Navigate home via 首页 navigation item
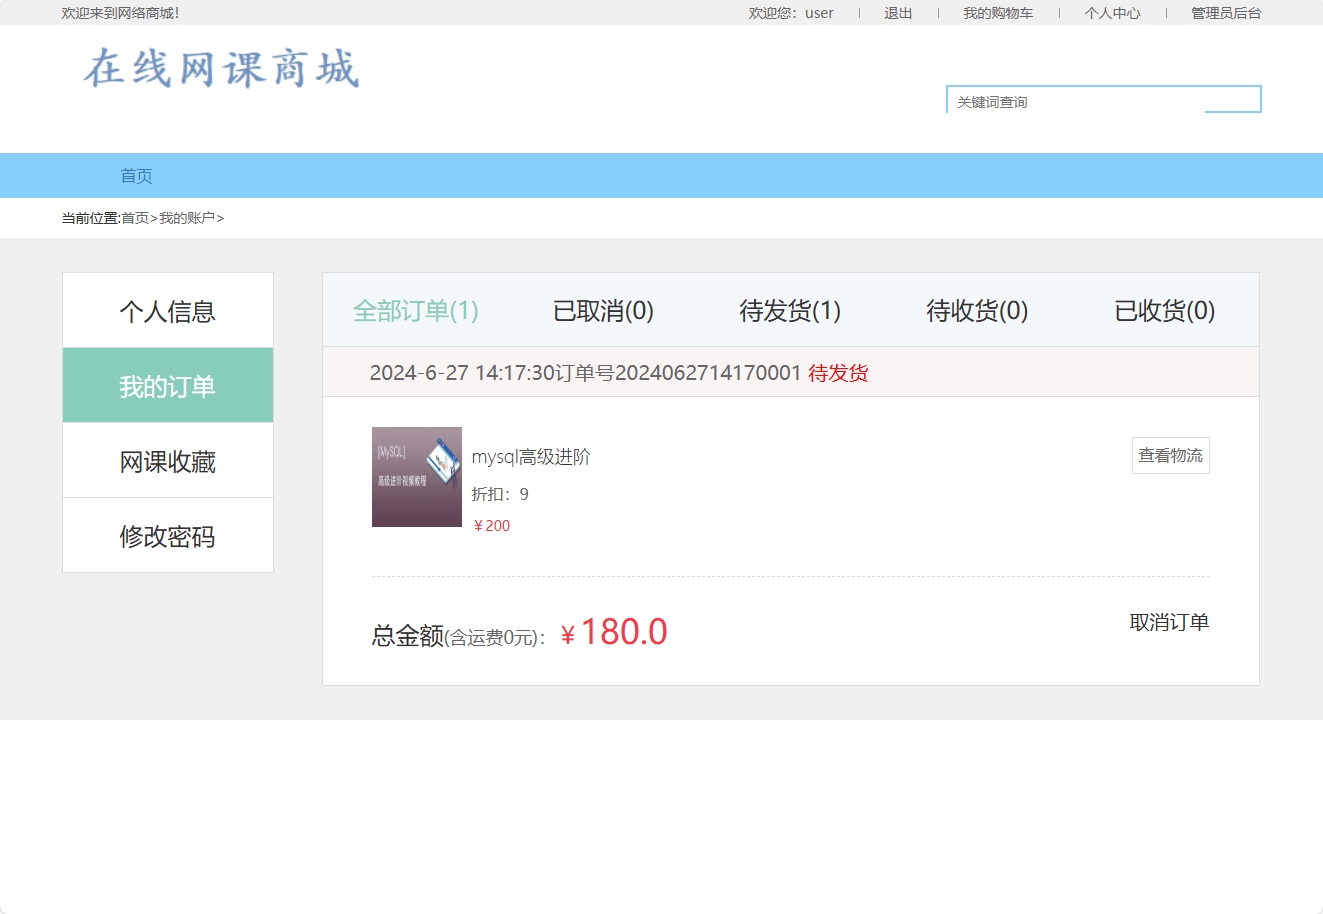Viewport: 1323px width, 914px height. pos(136,175)
